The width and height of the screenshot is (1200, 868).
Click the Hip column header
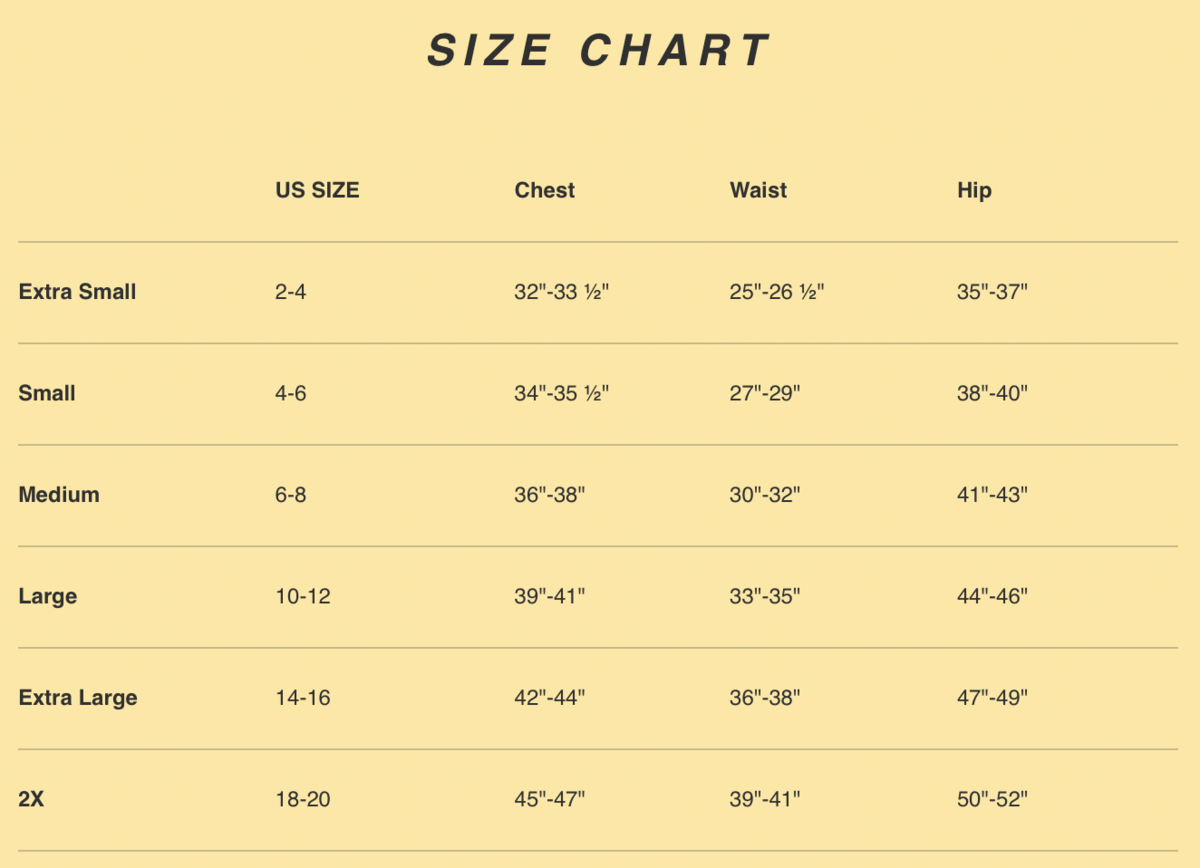[x=974, y=190]
